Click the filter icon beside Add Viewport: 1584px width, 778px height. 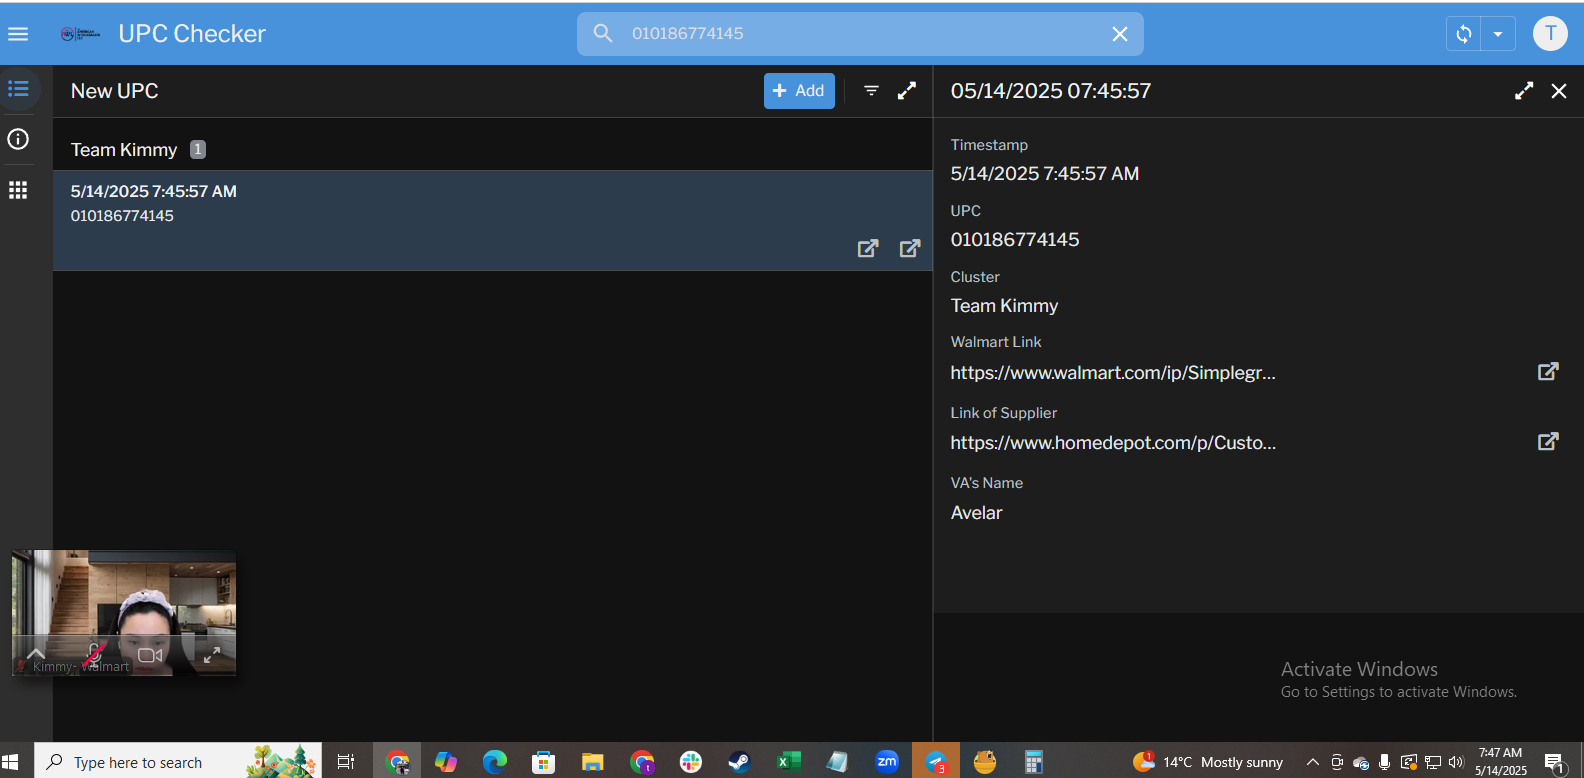point(871,91)
